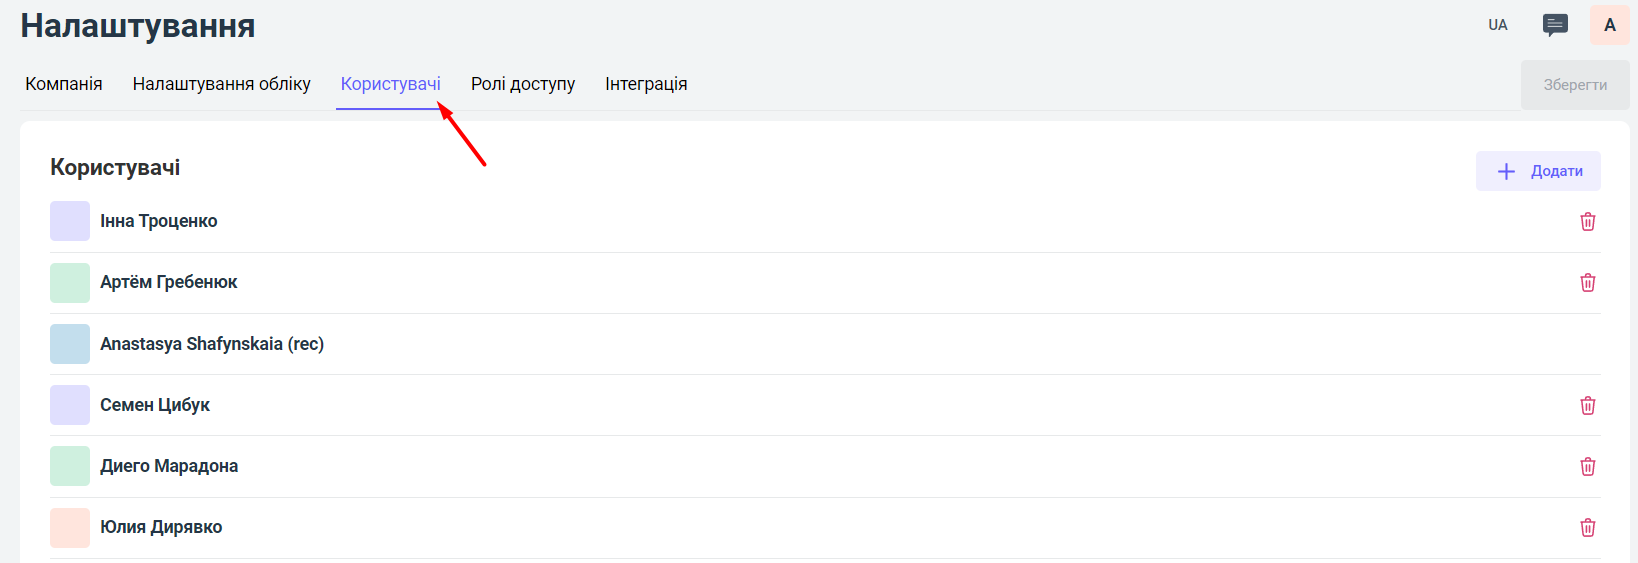Select Юлия Дирявко's pink avatar thumbnail
Screen dimensions: 1638x563
pyautogui.click(x=70, y=527)
